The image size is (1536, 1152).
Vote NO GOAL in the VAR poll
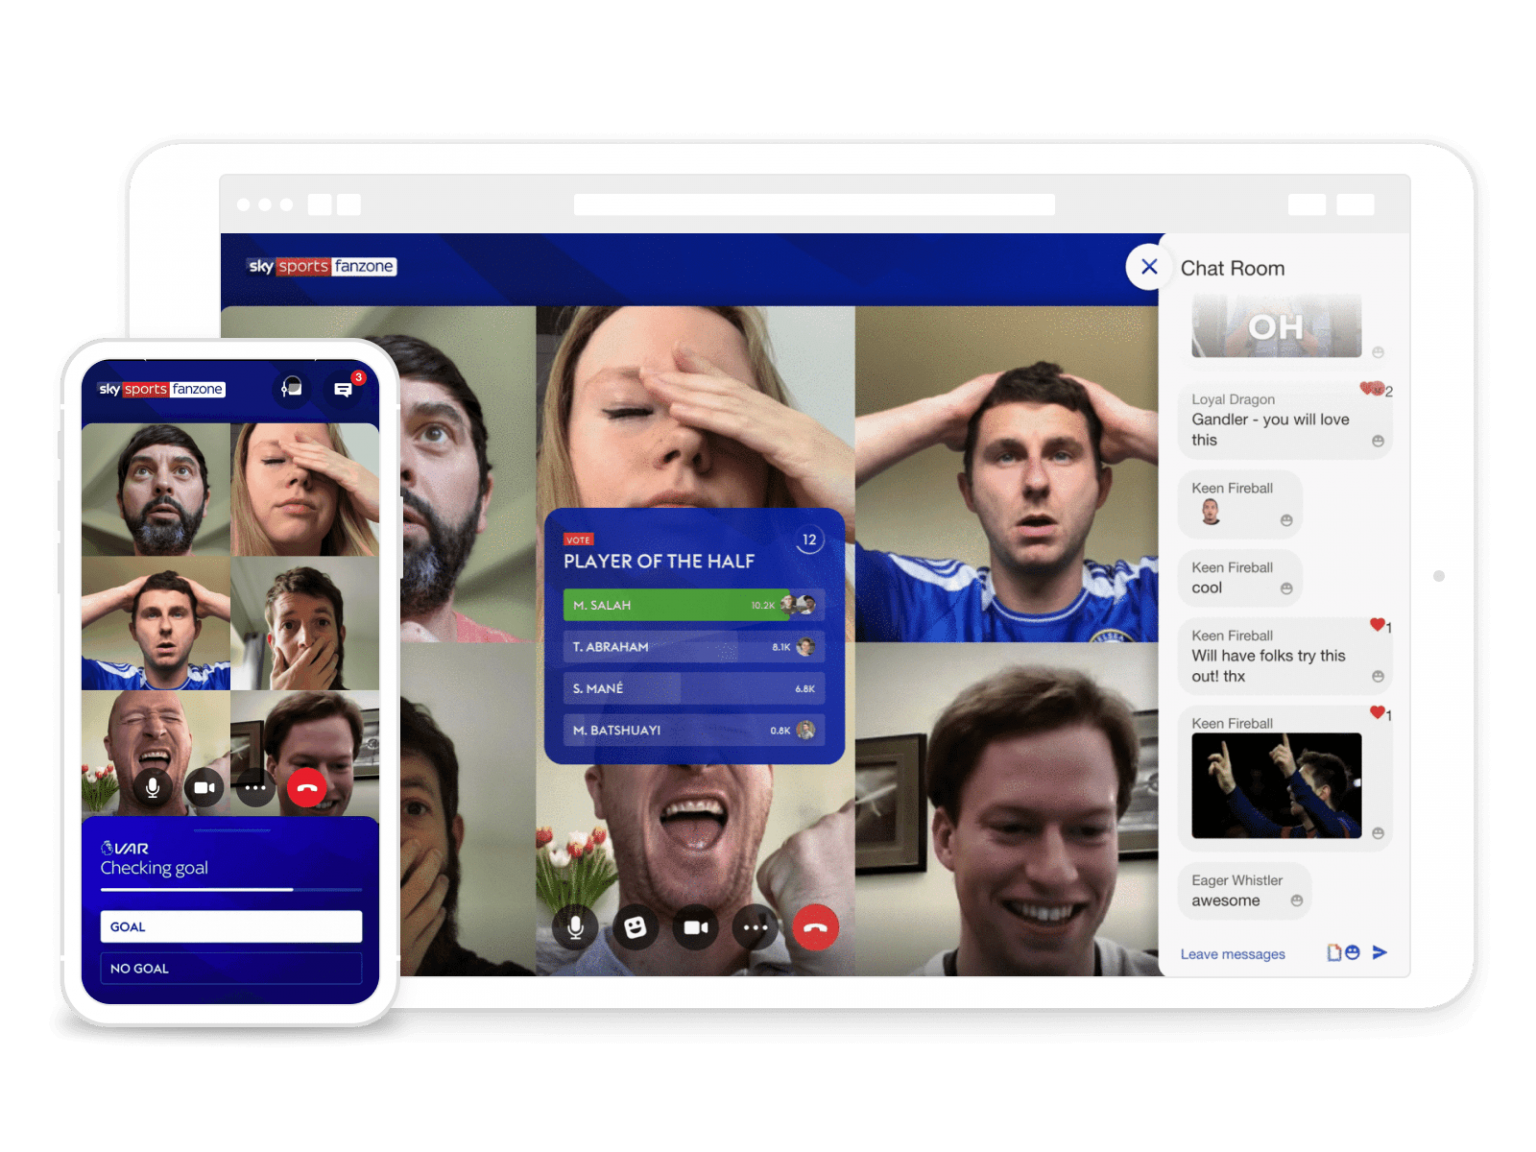click(x=231, y=967)
